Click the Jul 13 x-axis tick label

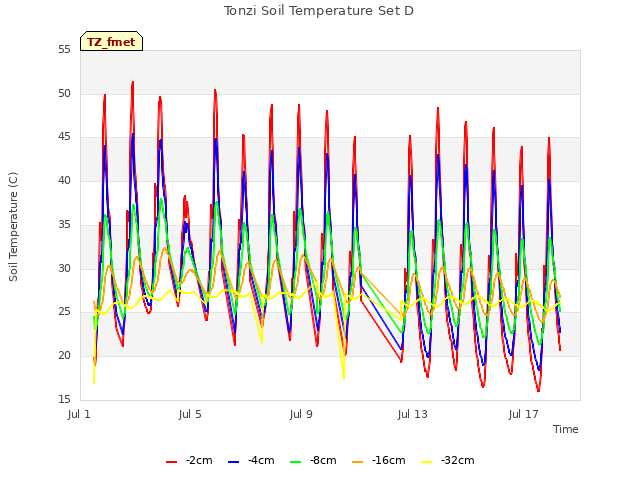pyautogui.click(x=413, y=415)
